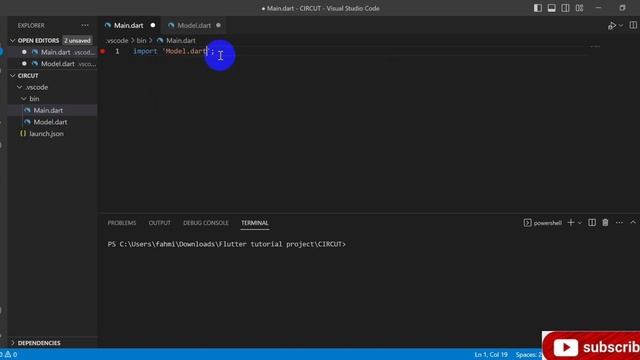Open the Problems panel tab
The width and height of the screenshot is (640, 360).
[x=122, y=223]
